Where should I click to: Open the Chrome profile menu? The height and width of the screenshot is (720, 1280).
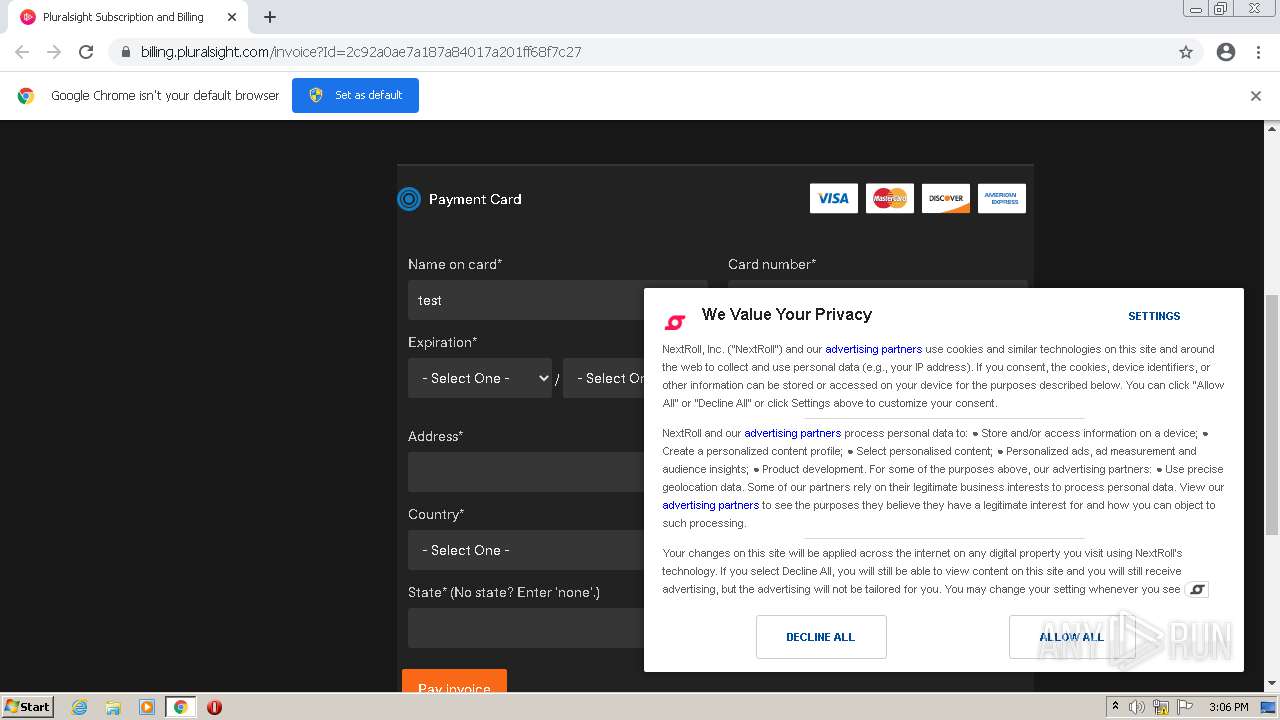point(1226,52)
